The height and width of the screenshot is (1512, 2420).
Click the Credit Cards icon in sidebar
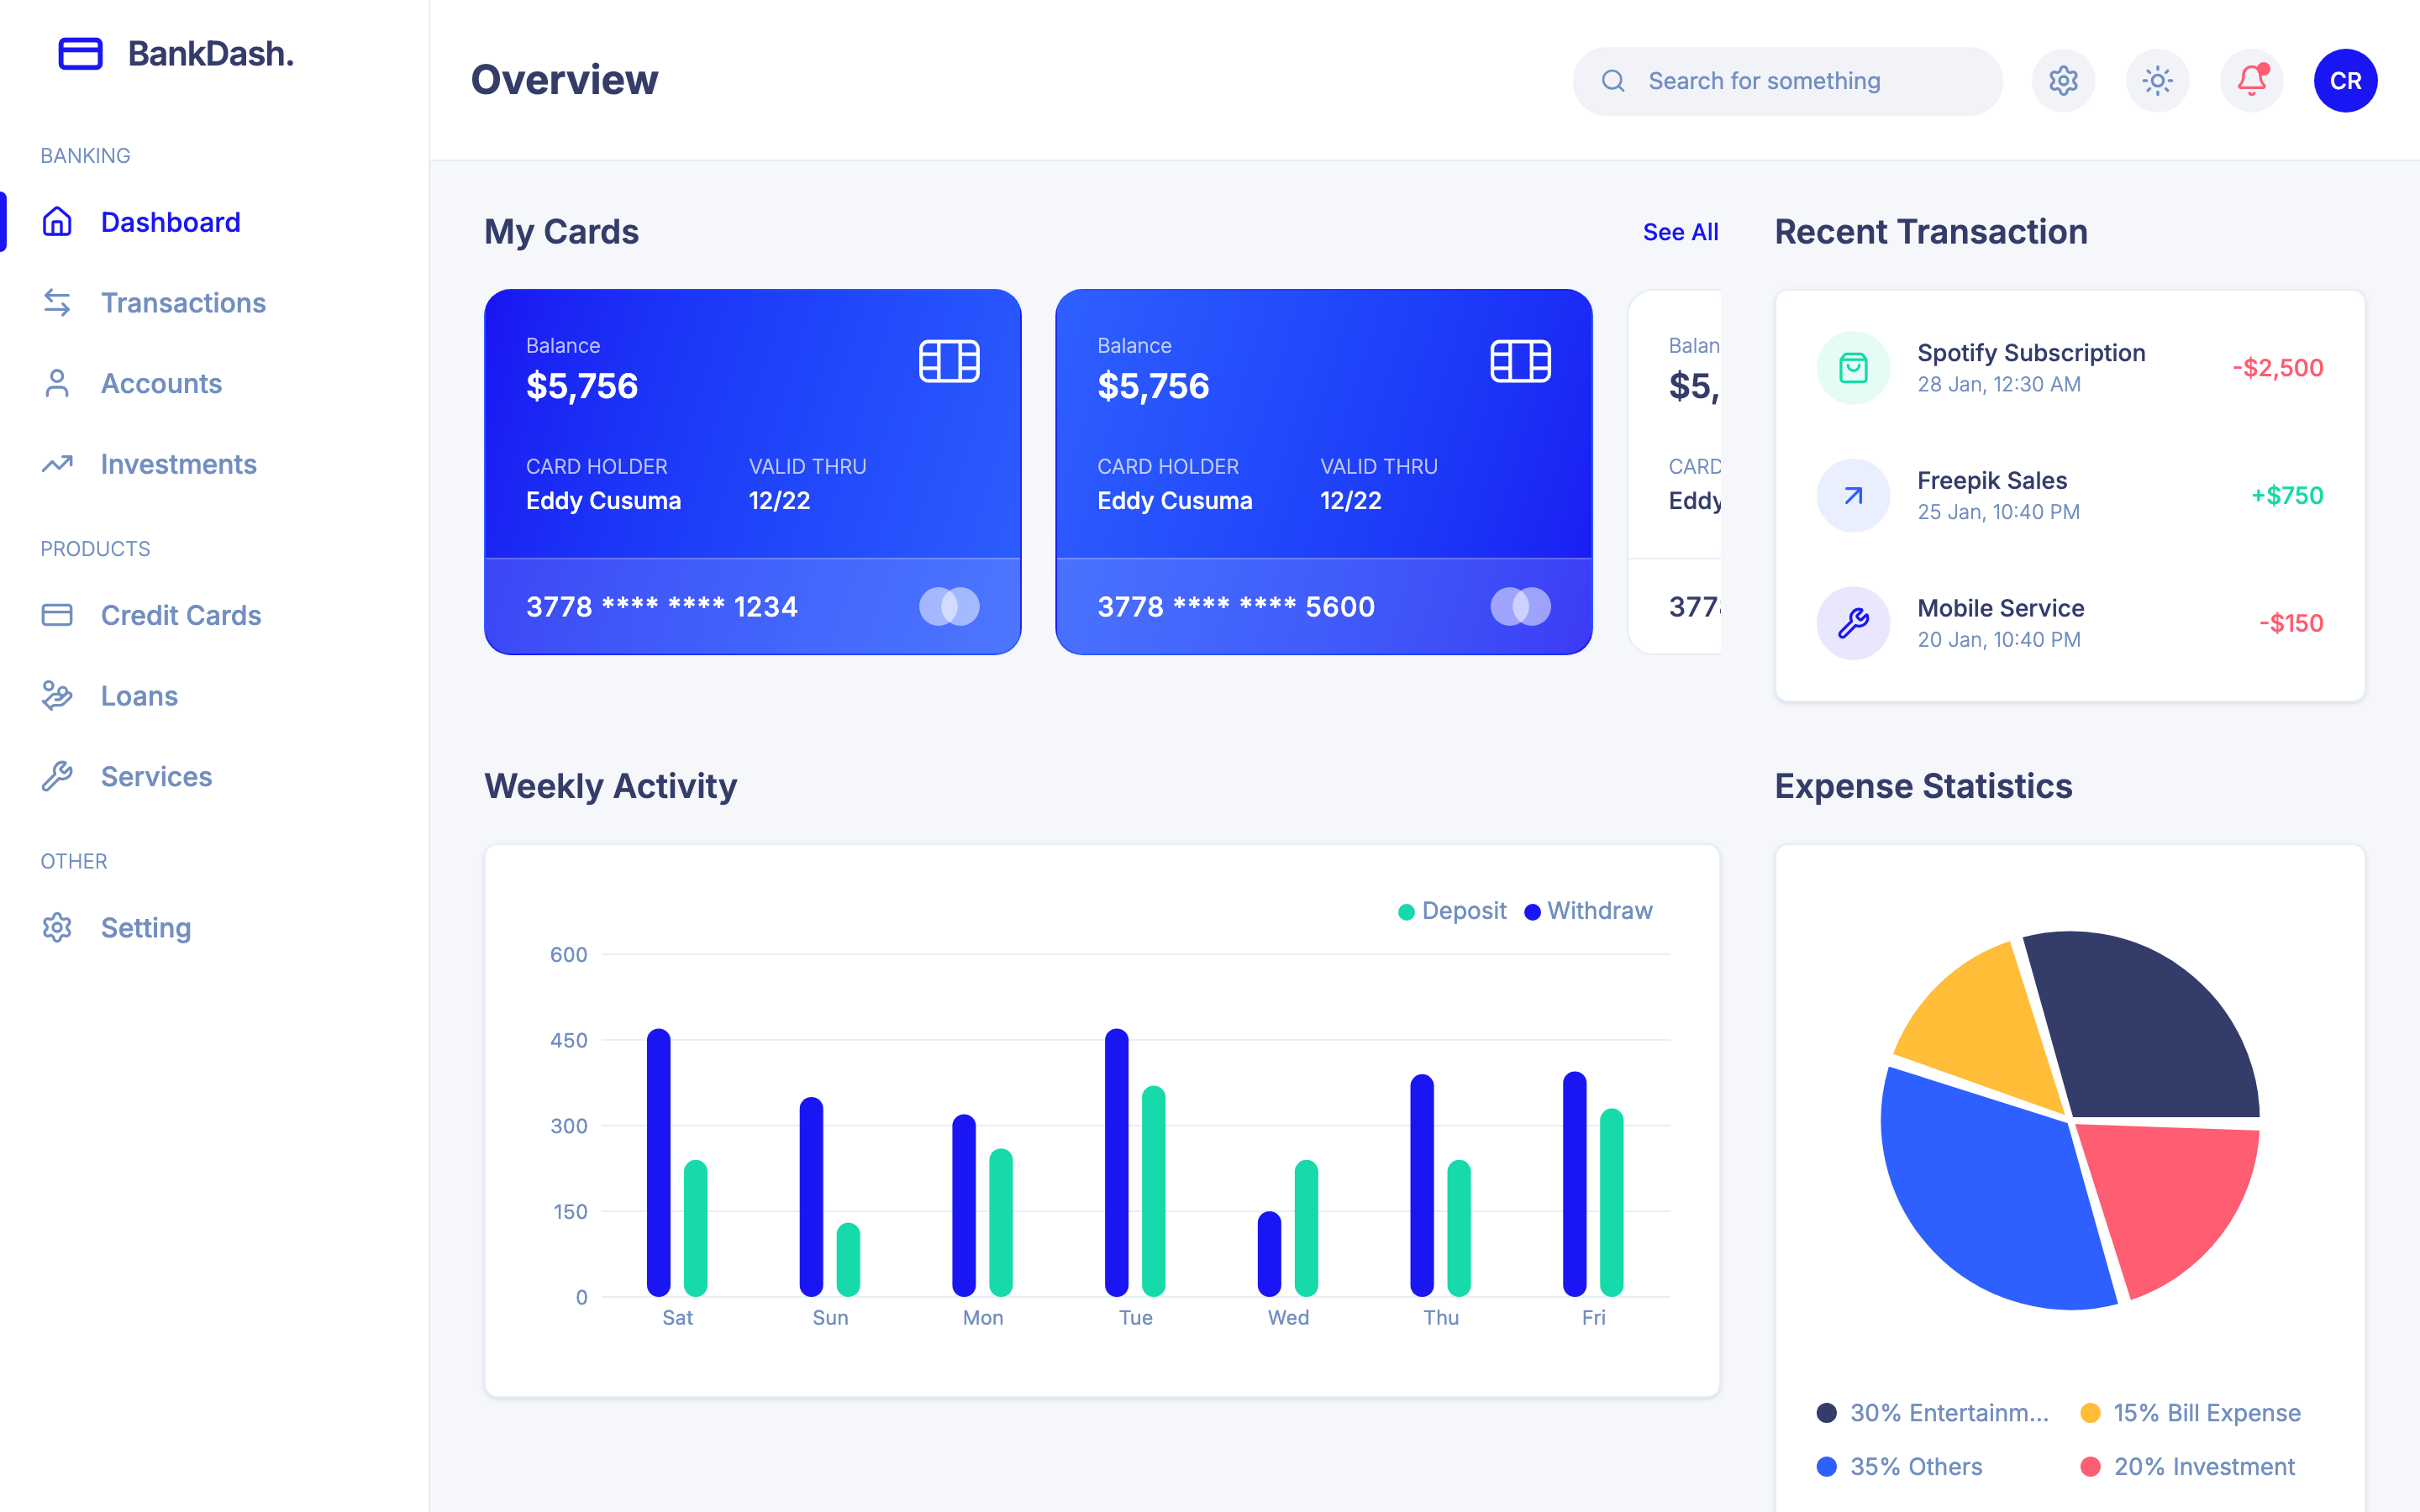[57, 615]
